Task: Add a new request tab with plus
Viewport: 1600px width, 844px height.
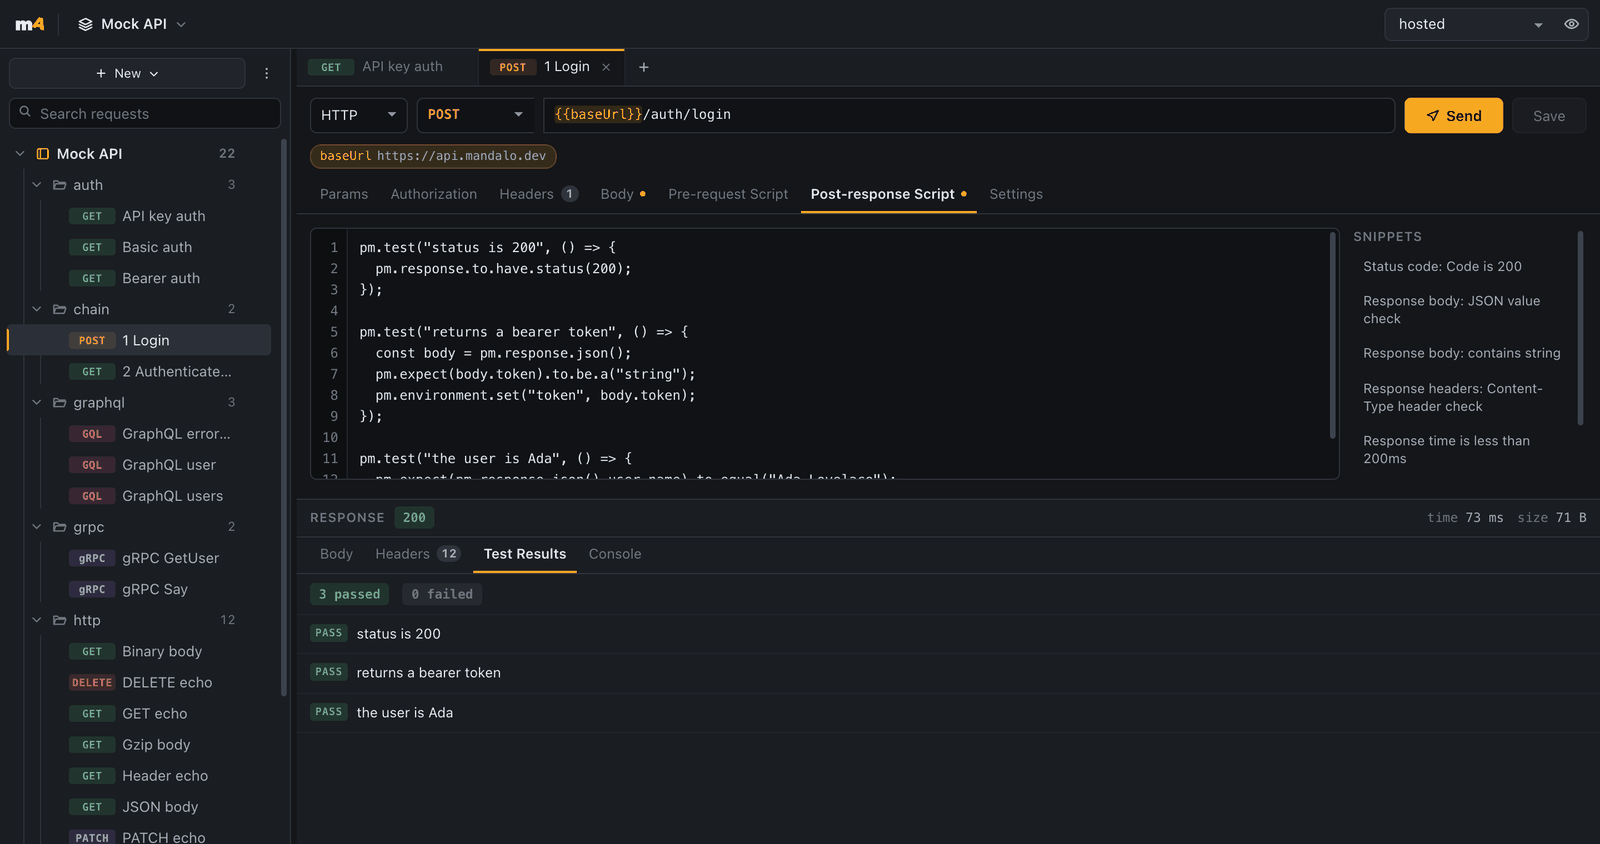Action: [x=644, y=67]
